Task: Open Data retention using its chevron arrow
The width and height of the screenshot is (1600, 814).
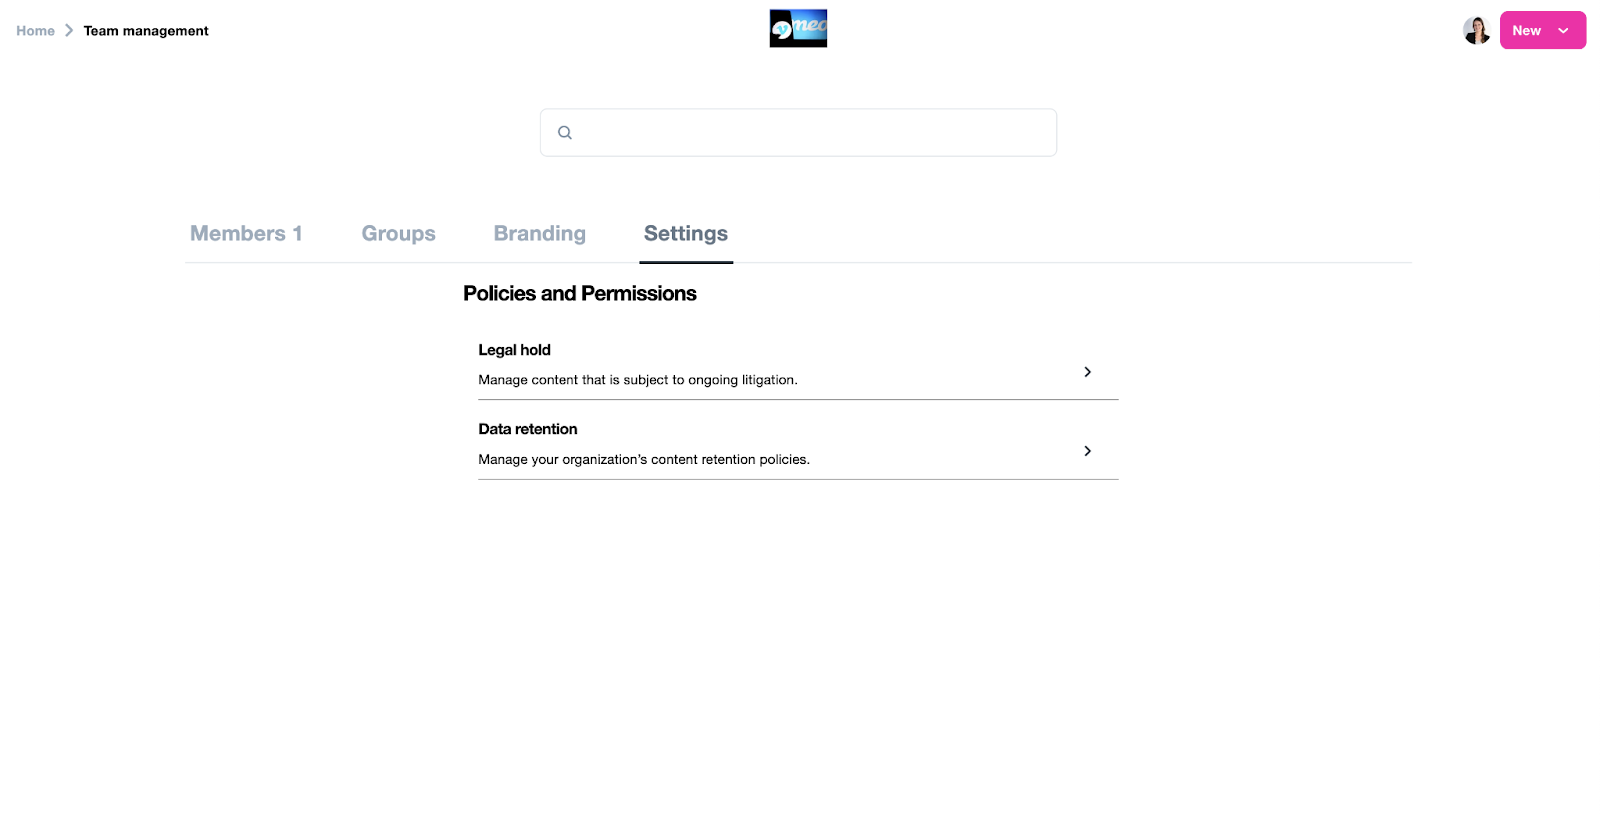Action: (1087, 451)
